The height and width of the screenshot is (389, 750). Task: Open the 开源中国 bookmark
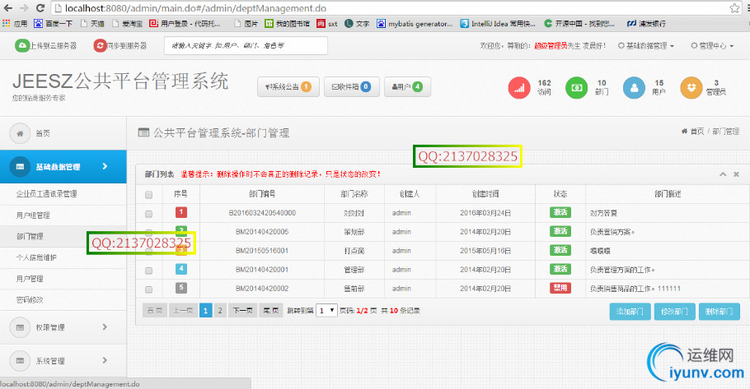tap(580, 23)
